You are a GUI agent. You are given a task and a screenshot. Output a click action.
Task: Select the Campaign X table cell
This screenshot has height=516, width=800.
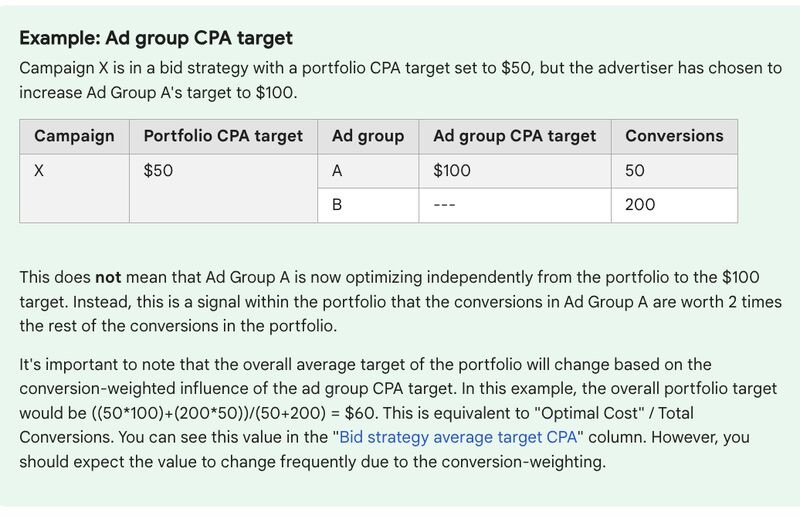coord(39,171)
